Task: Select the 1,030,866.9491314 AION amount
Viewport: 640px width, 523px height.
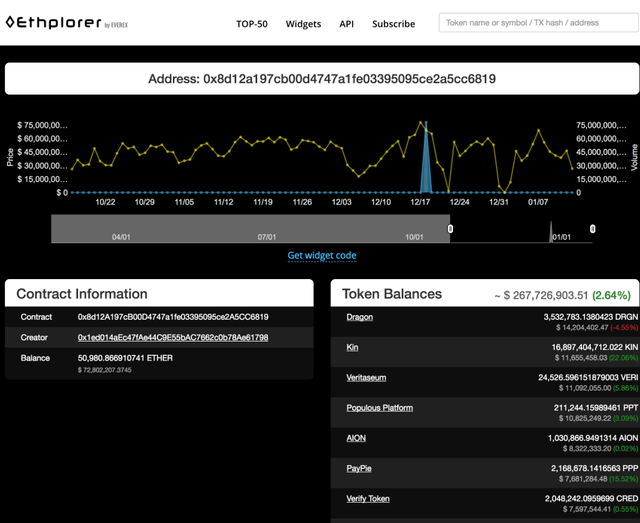Action: pos(593,438)
